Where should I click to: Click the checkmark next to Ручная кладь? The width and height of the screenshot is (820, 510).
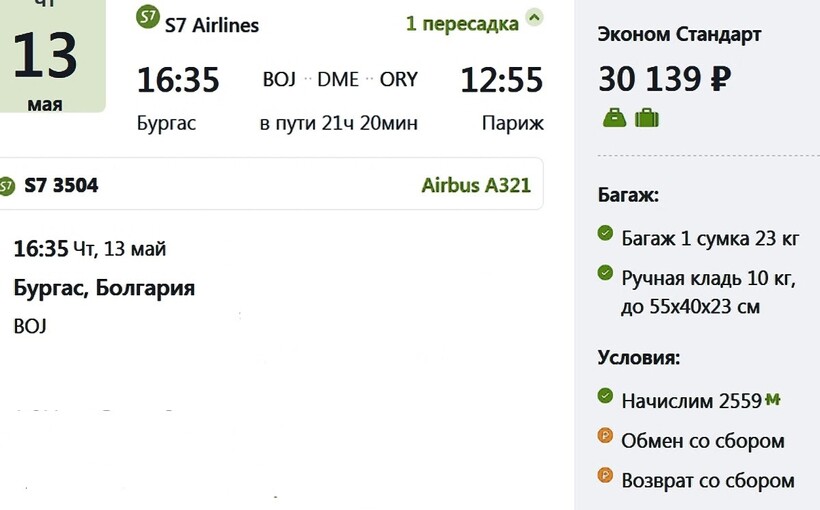coord(605,273)
